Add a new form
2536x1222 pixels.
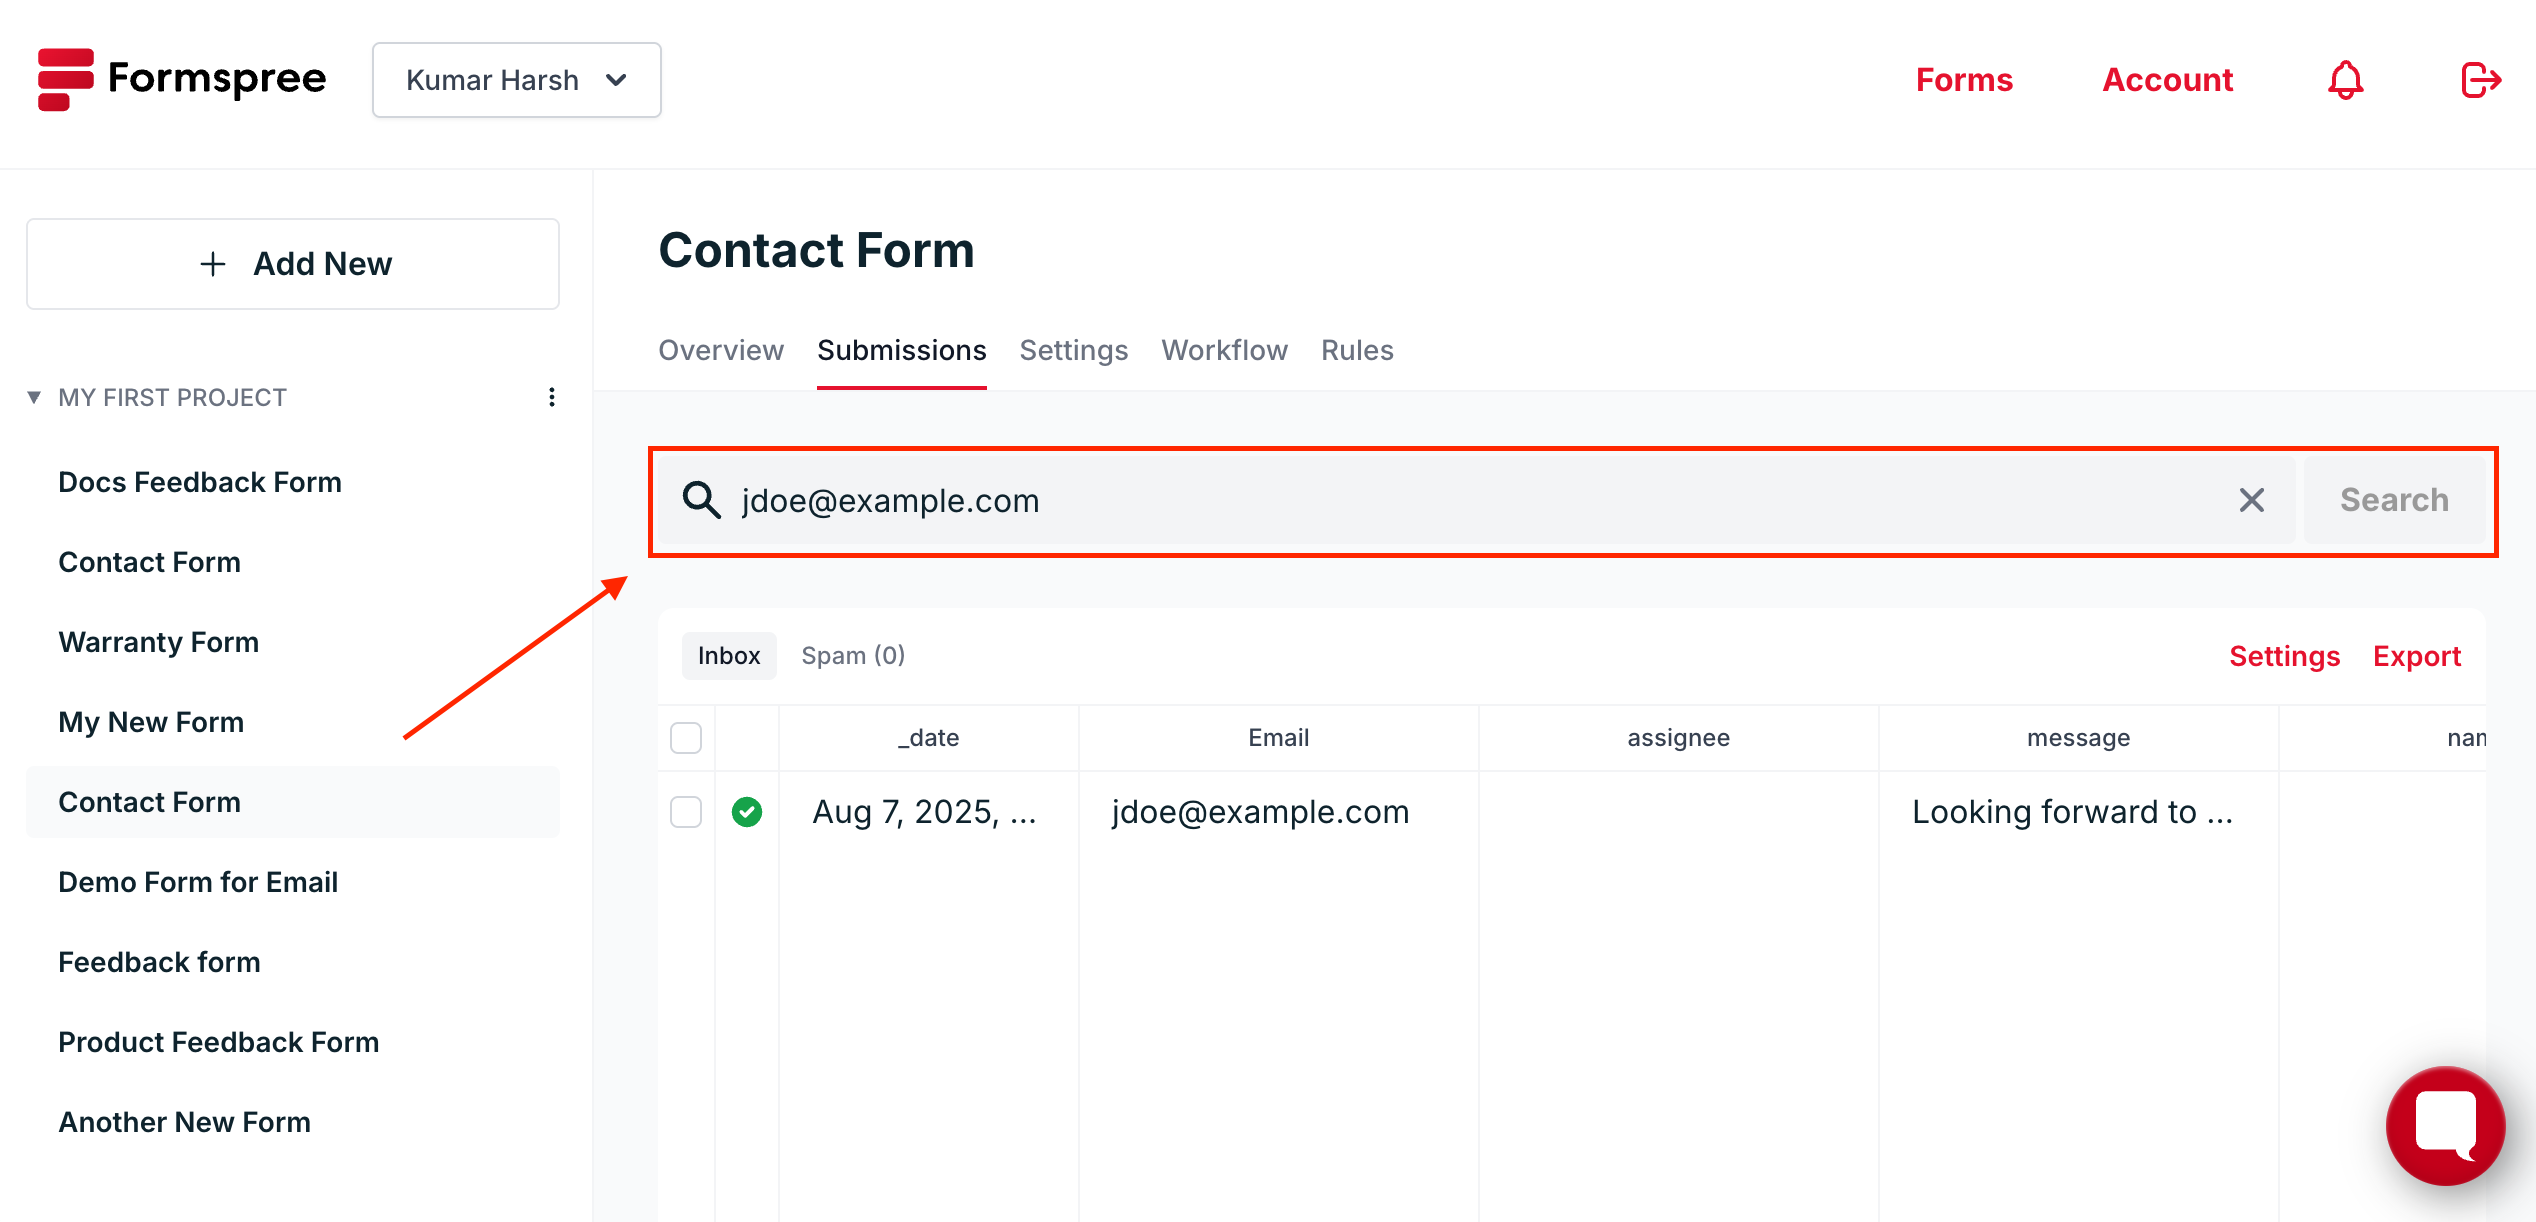(293, 264)
